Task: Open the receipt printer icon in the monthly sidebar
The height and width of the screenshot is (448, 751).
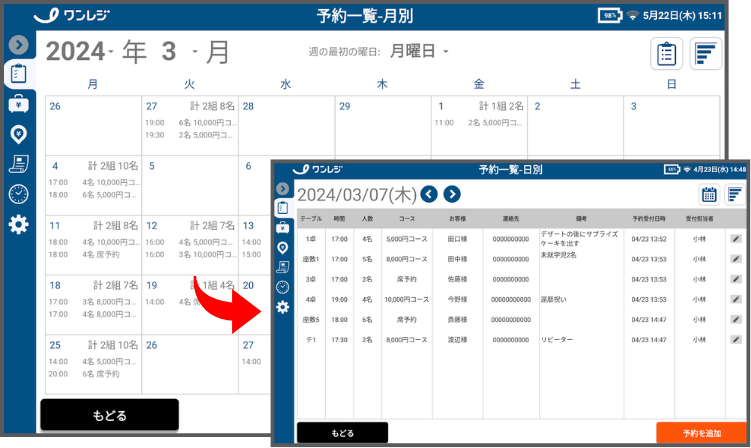Action: tap(19, 164)
